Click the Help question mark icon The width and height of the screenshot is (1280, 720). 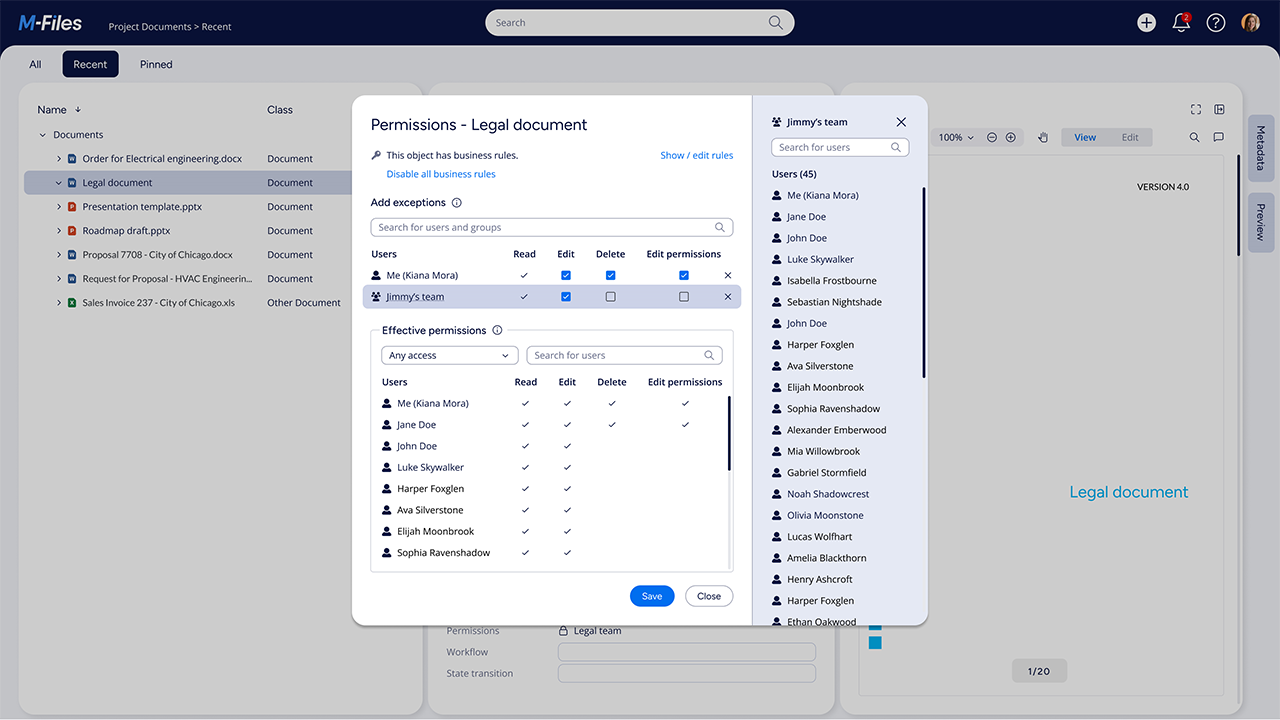(x=1215, y=21)
